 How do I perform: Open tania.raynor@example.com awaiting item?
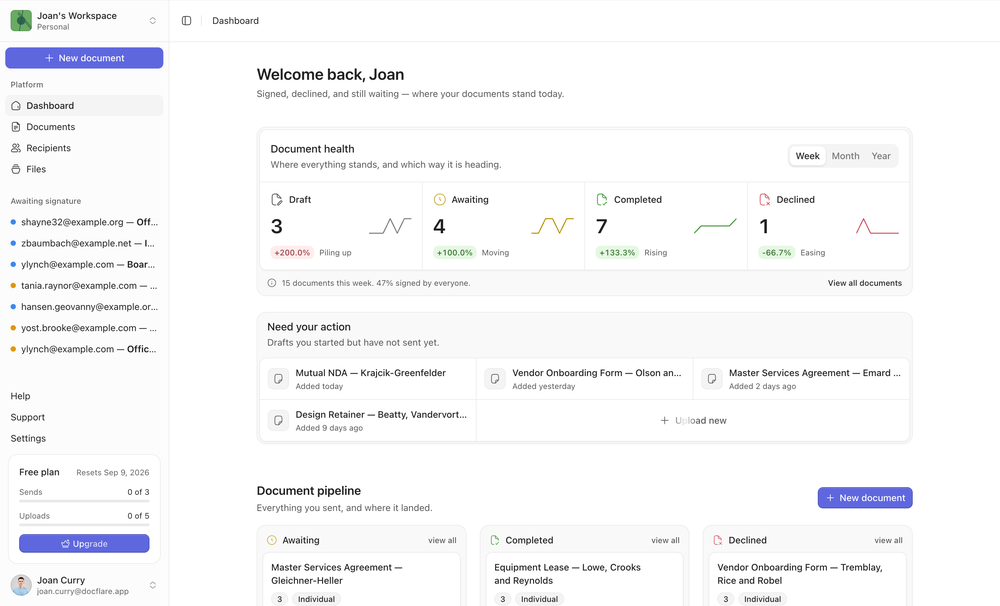click(x=84, y=286)
